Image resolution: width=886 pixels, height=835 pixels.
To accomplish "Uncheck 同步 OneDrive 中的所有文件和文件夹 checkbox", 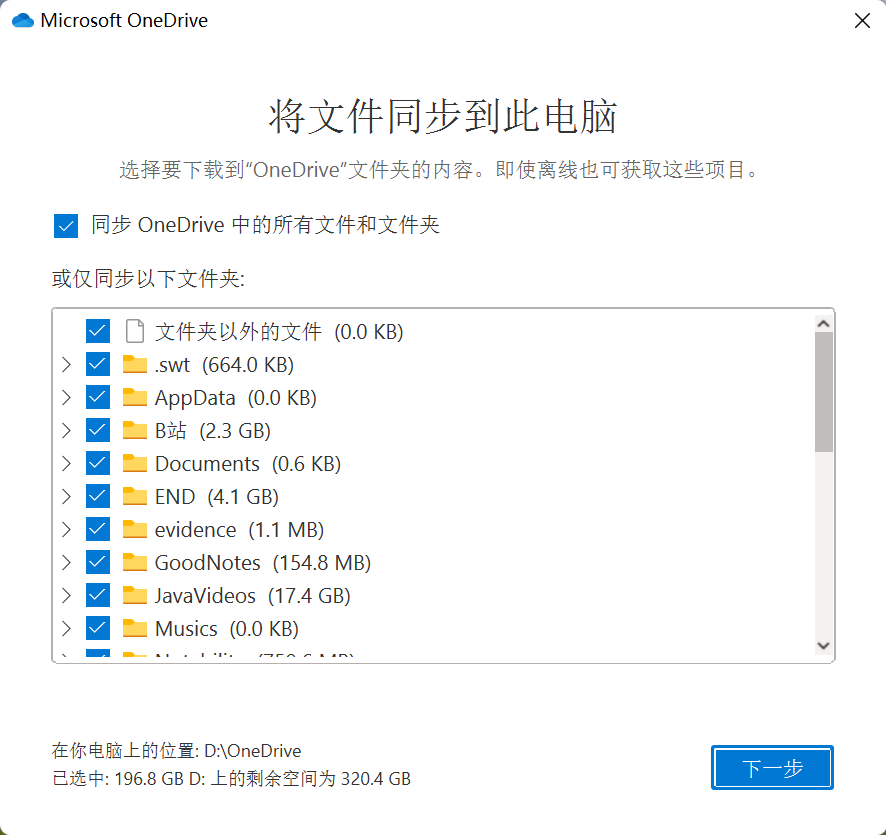I will (66, 226).
